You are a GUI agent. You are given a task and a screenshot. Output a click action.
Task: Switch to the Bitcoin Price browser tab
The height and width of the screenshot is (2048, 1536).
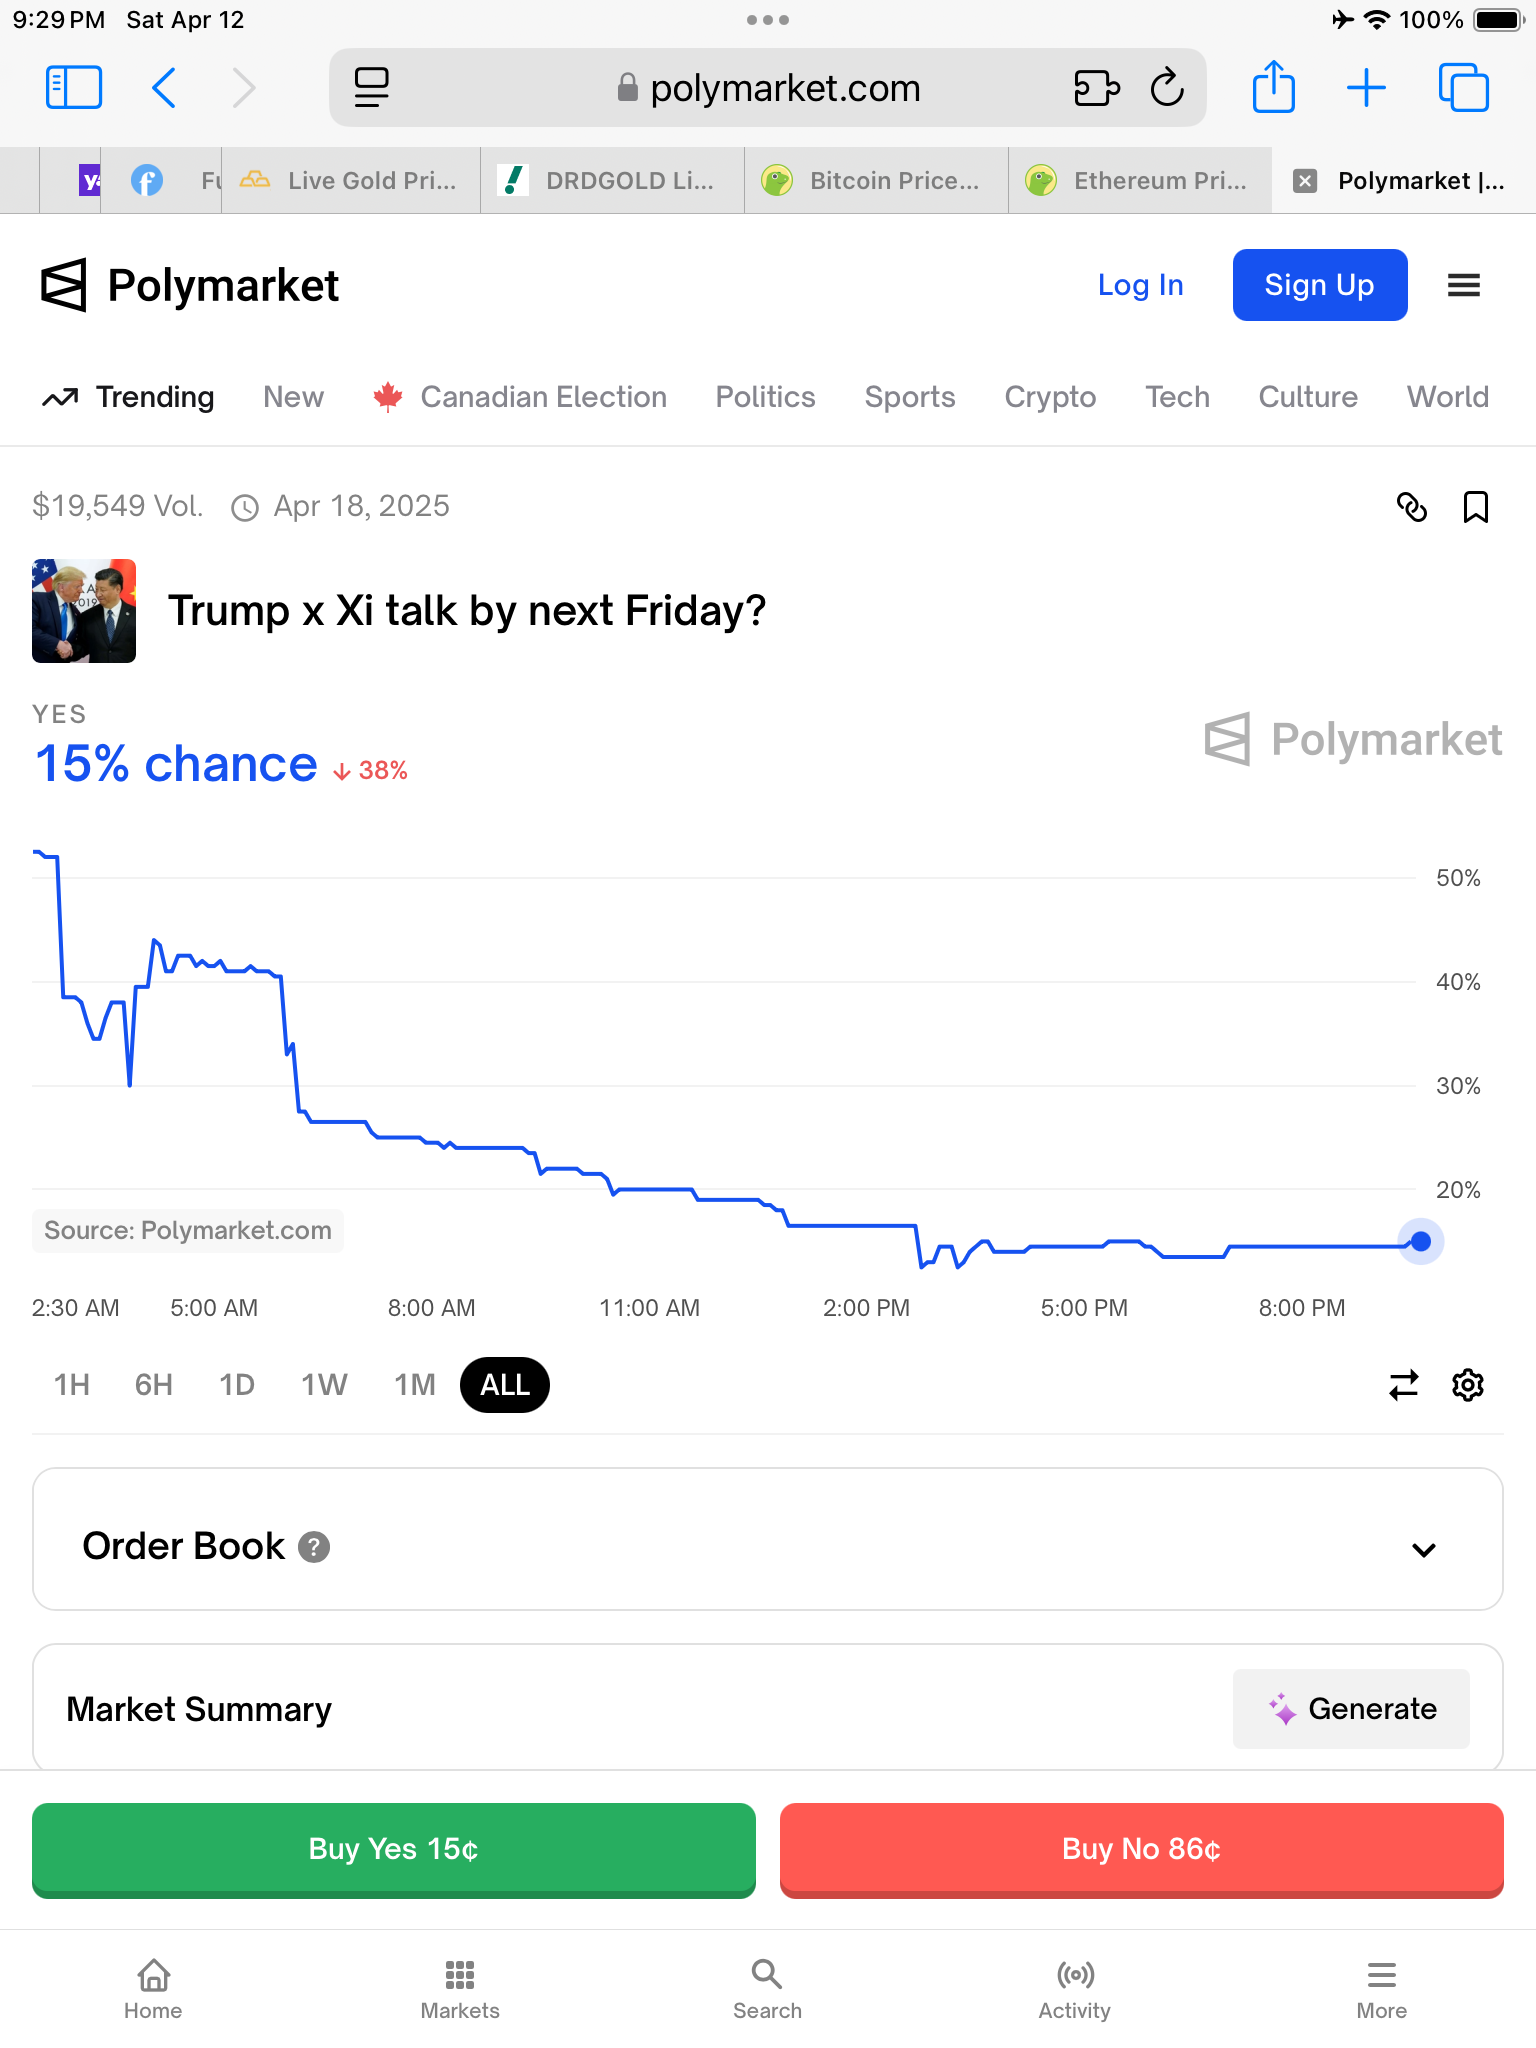tap(876, 181)
